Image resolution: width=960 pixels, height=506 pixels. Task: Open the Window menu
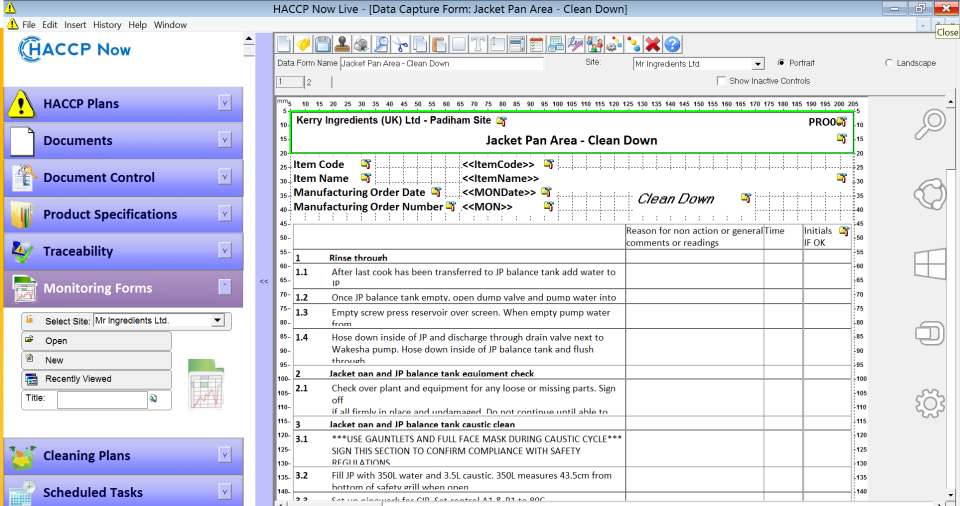point(170,25)
